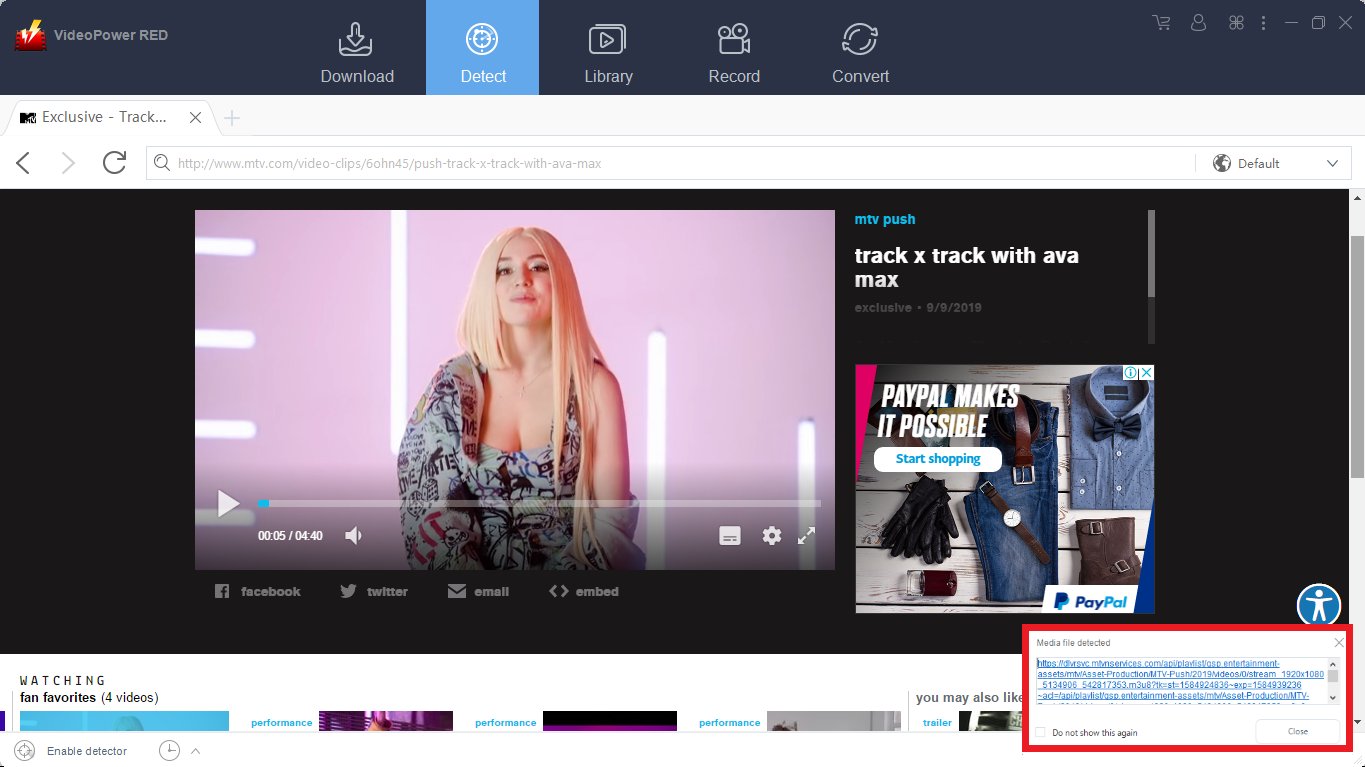Add a new browser tab

coord(232,118)
